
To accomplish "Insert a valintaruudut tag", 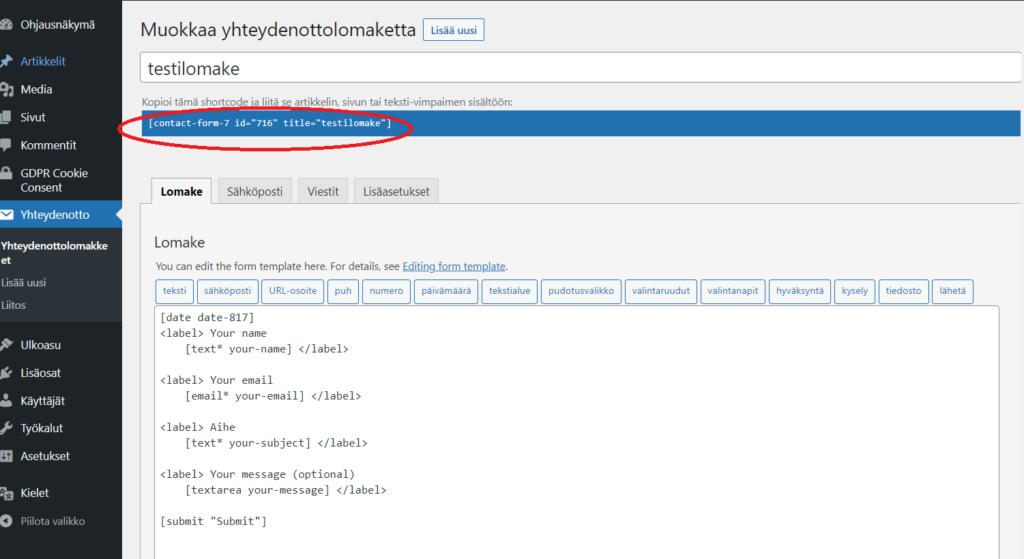I will tap(661, 291).
